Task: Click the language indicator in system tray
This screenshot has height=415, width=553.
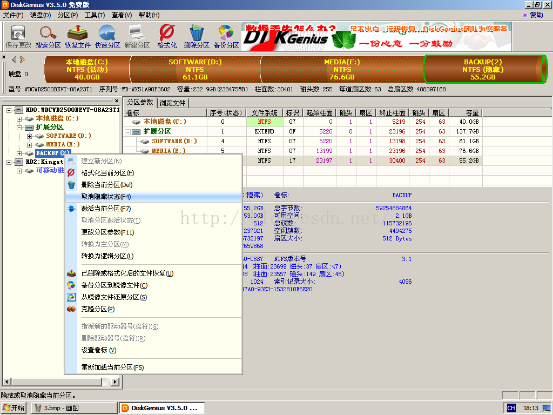Action: [511, 408]
